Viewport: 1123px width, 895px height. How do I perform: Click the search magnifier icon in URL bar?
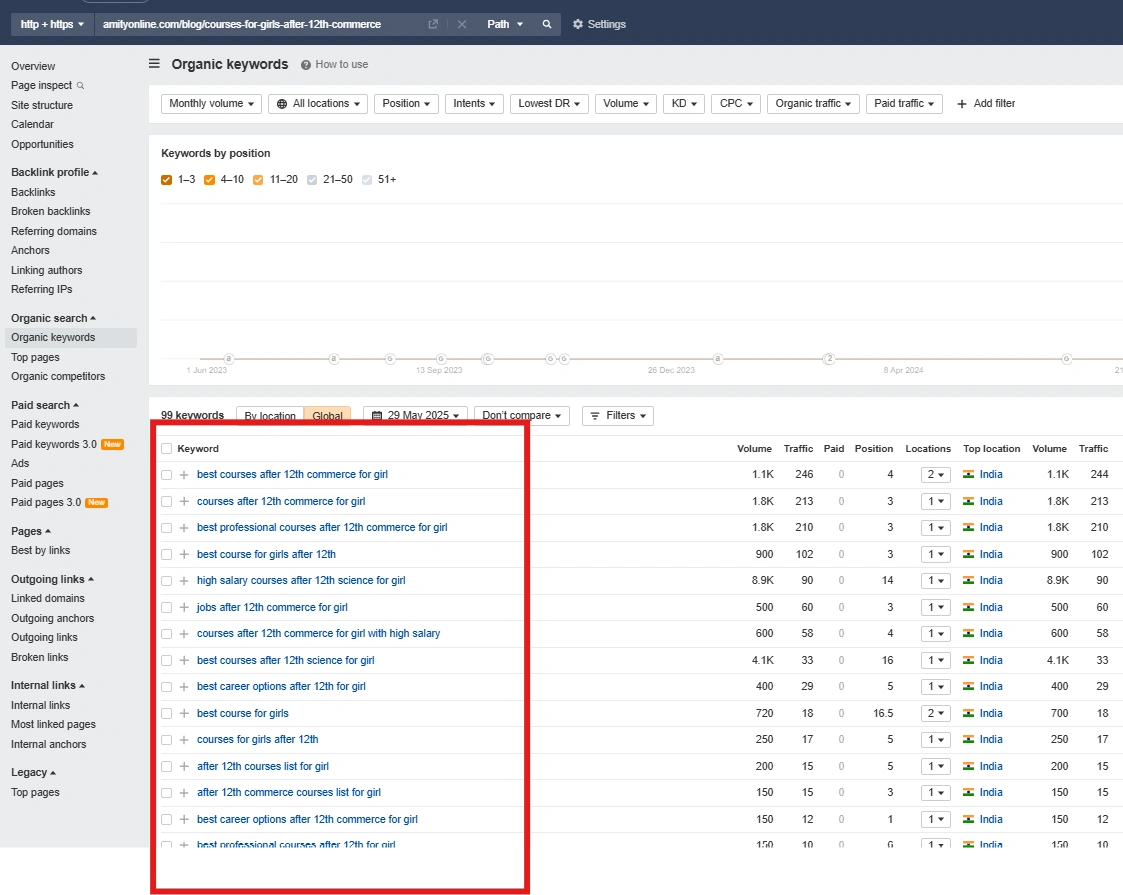pyautogui.click(x=547, y=24)
